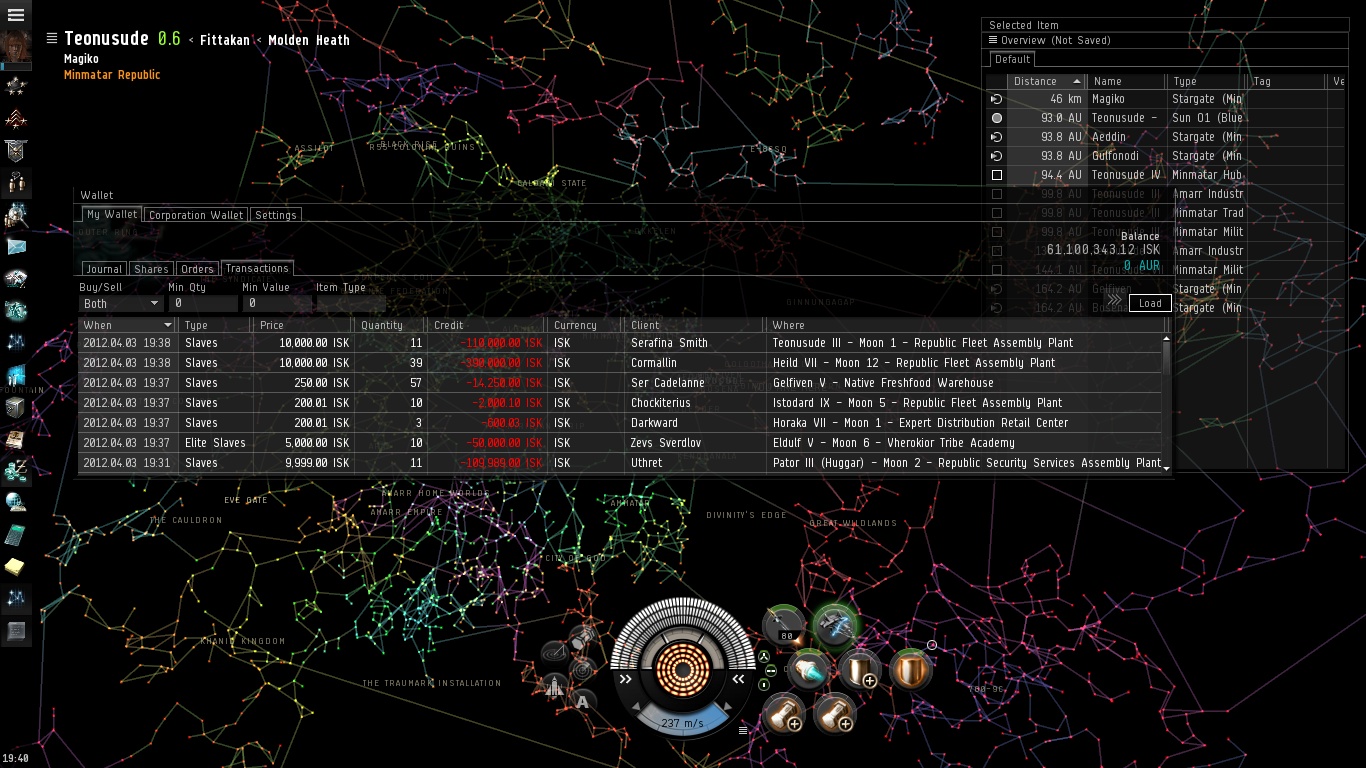
Task: Decrease ship speed with left chevrons button
Action: click(x=626, y=679)
